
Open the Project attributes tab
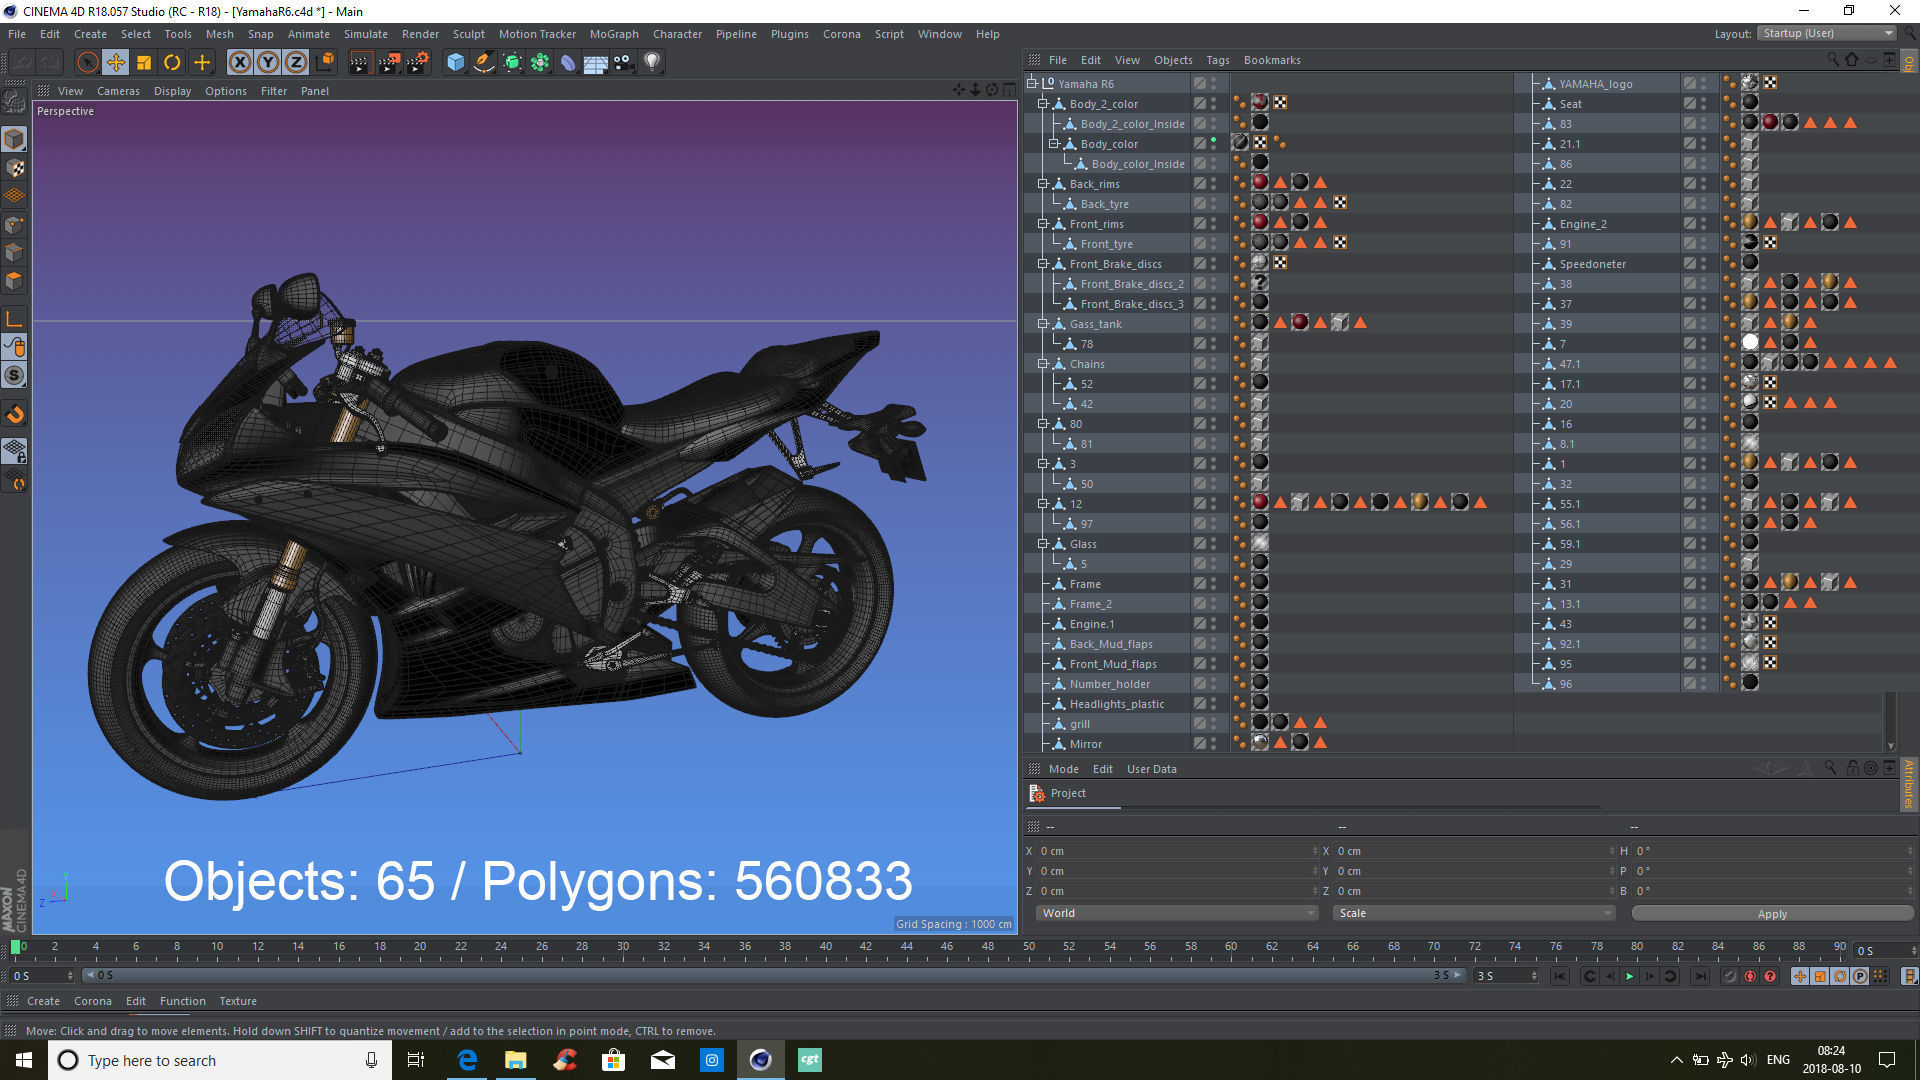pos(1068,793)
